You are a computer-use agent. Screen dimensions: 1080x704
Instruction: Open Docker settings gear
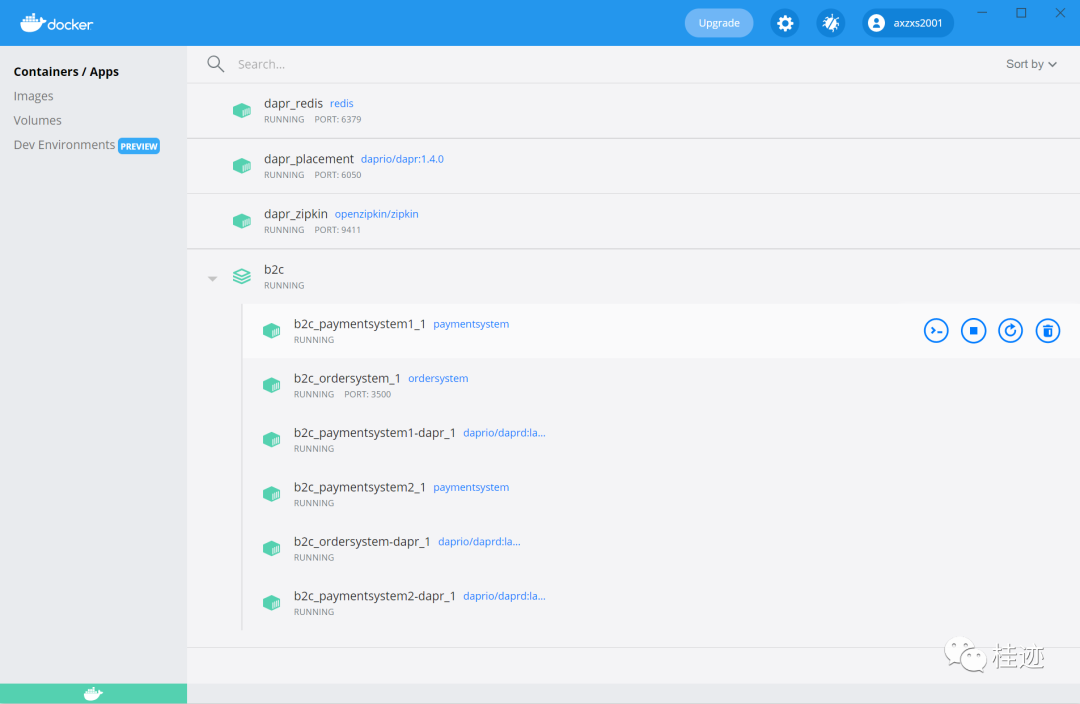coord(785,23)
